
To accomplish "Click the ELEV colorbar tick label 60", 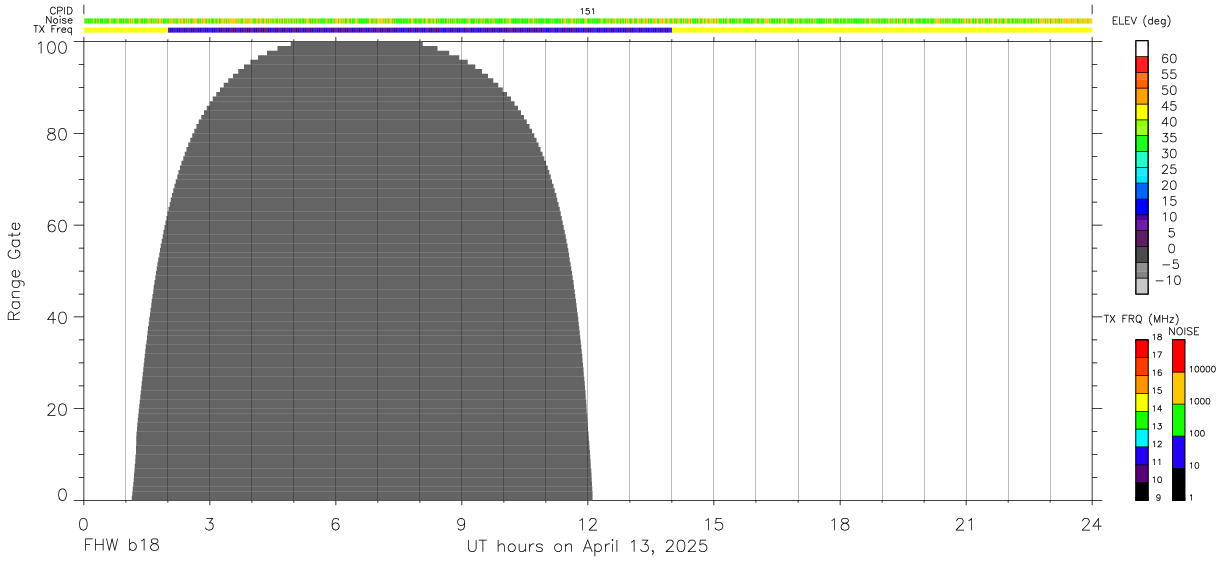I will [x=1169, y=59].
